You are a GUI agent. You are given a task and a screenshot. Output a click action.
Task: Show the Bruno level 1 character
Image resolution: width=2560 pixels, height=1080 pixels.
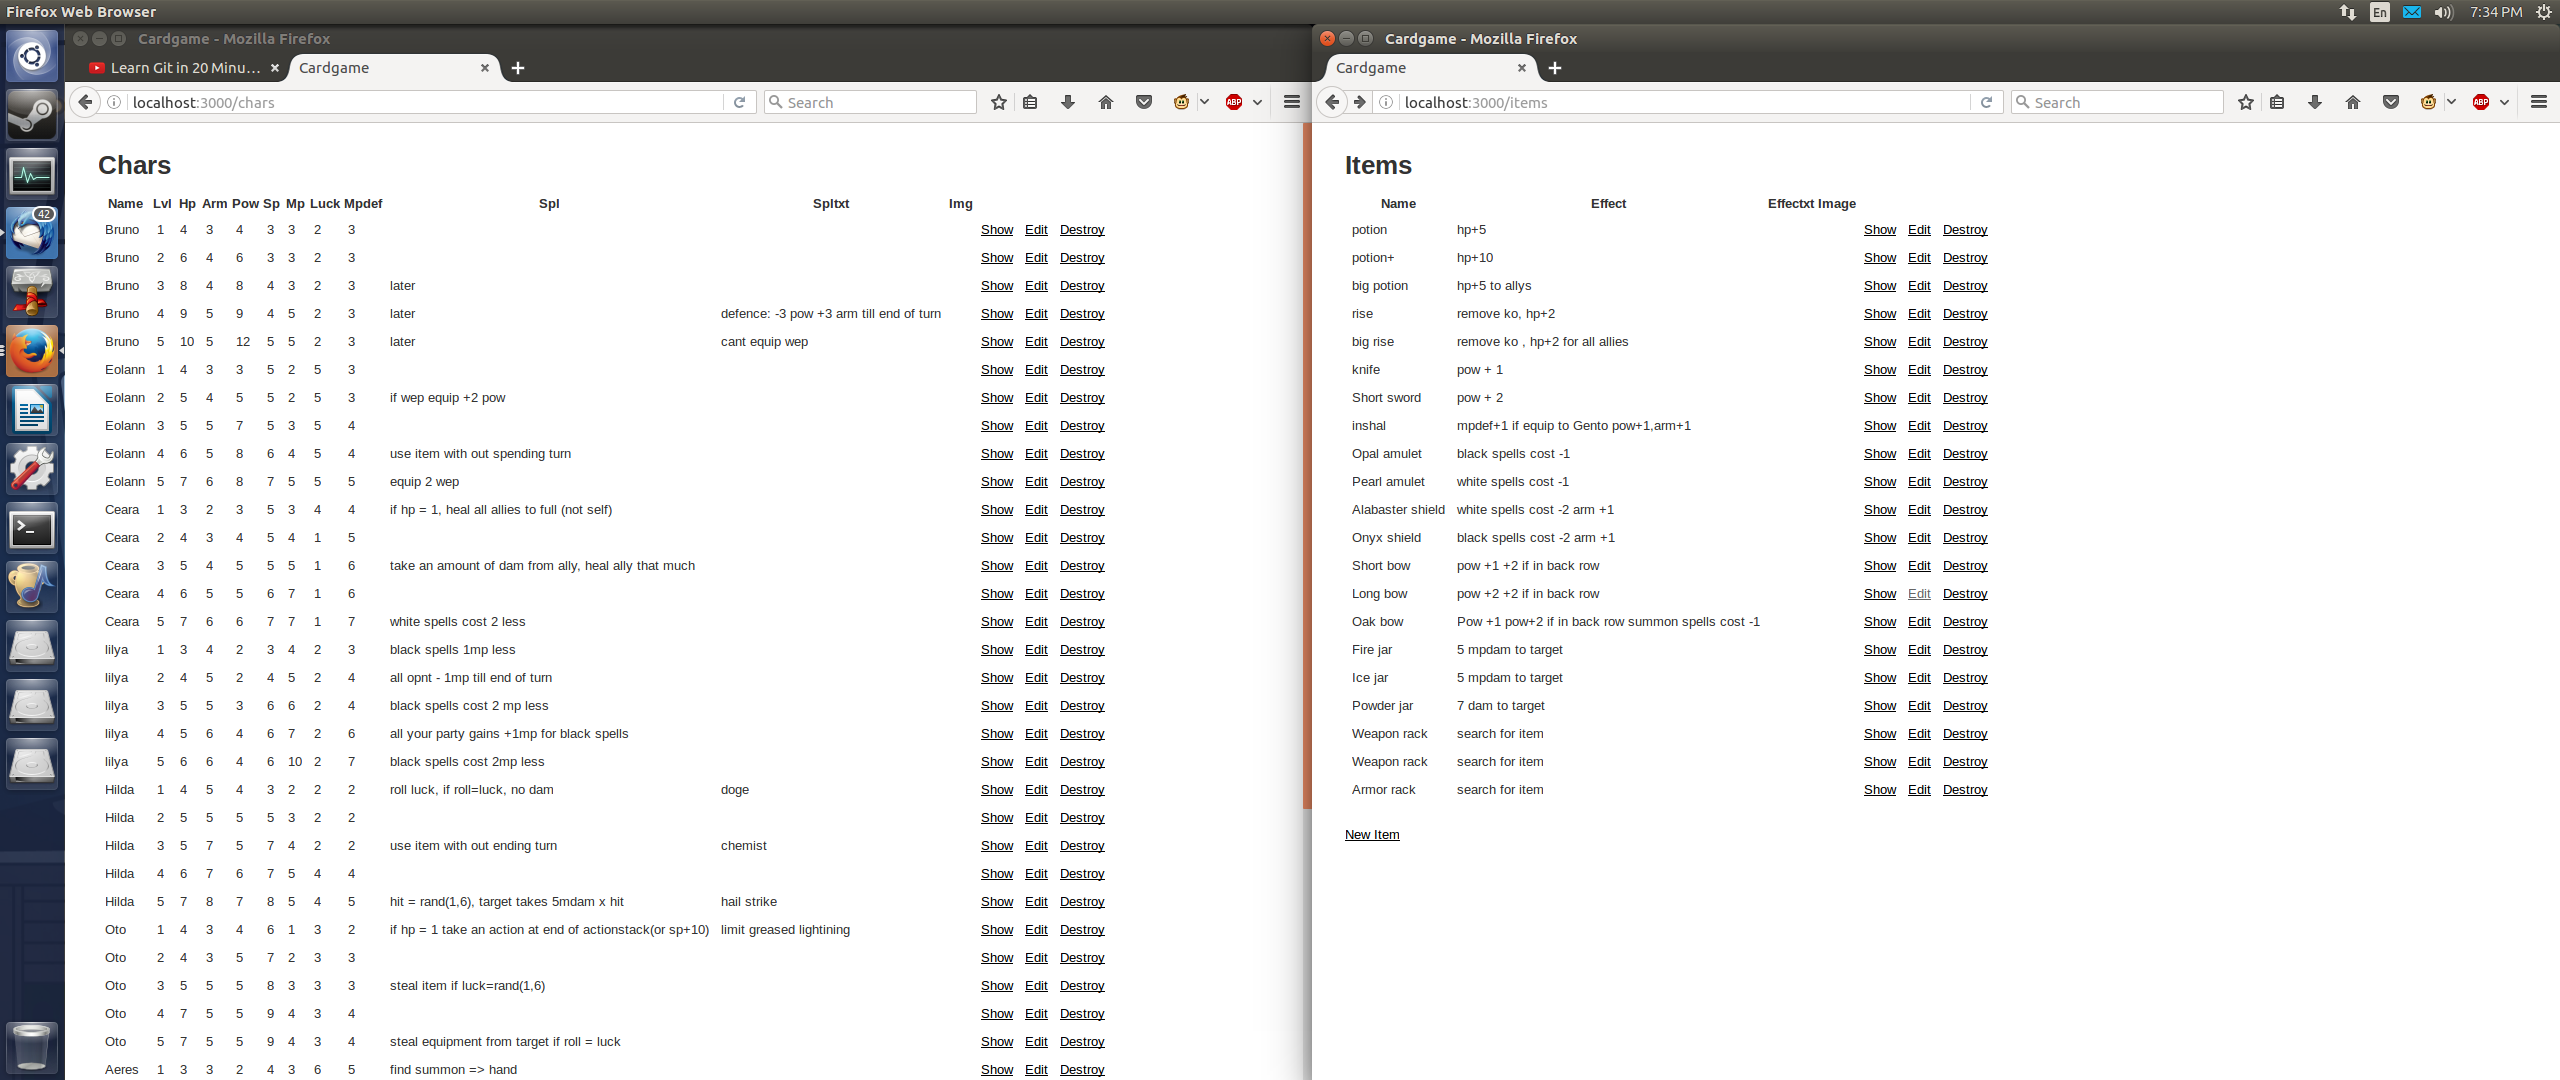(x=996, y=230)
